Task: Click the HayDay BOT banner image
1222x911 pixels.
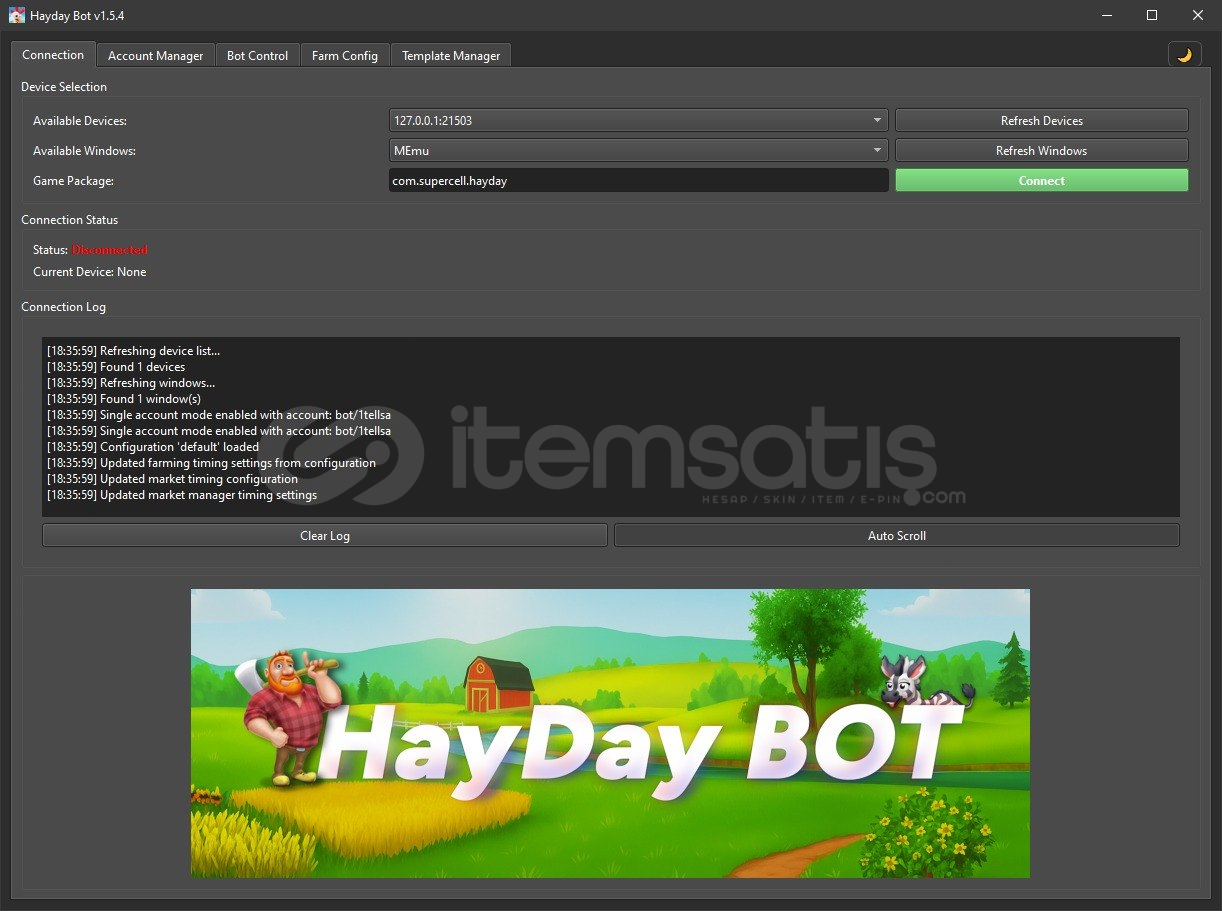Action: coord(610,733)
